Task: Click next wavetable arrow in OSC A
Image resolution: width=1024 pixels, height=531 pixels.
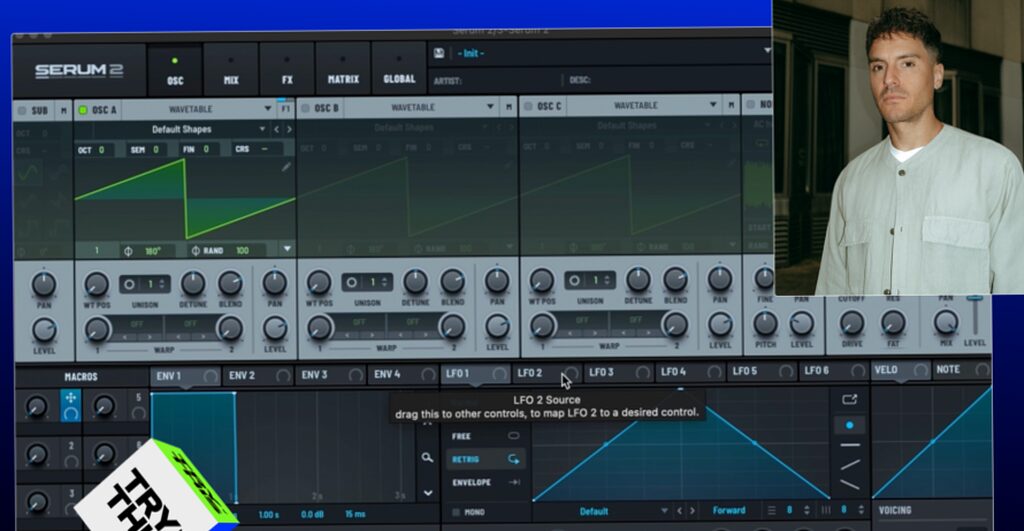Action: (289, 129)
